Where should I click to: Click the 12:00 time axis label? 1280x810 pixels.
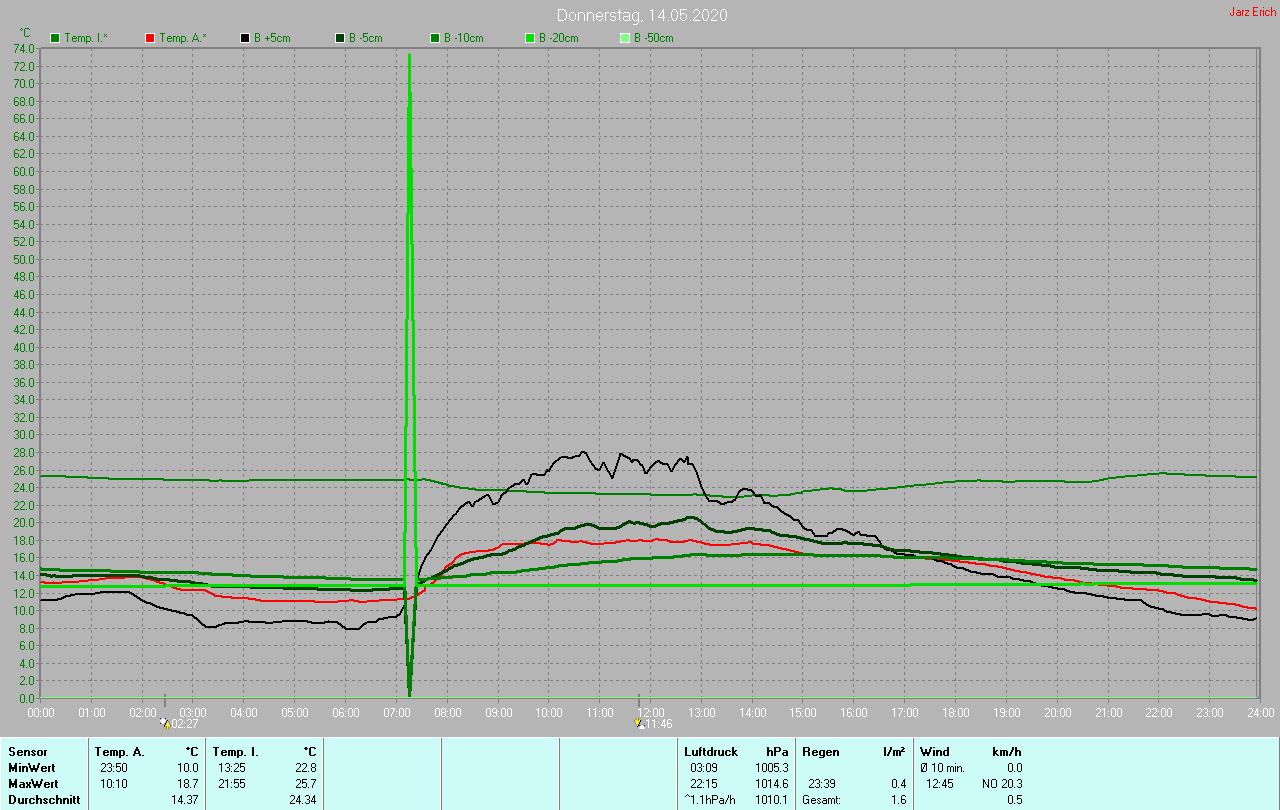tap(651, 712)
